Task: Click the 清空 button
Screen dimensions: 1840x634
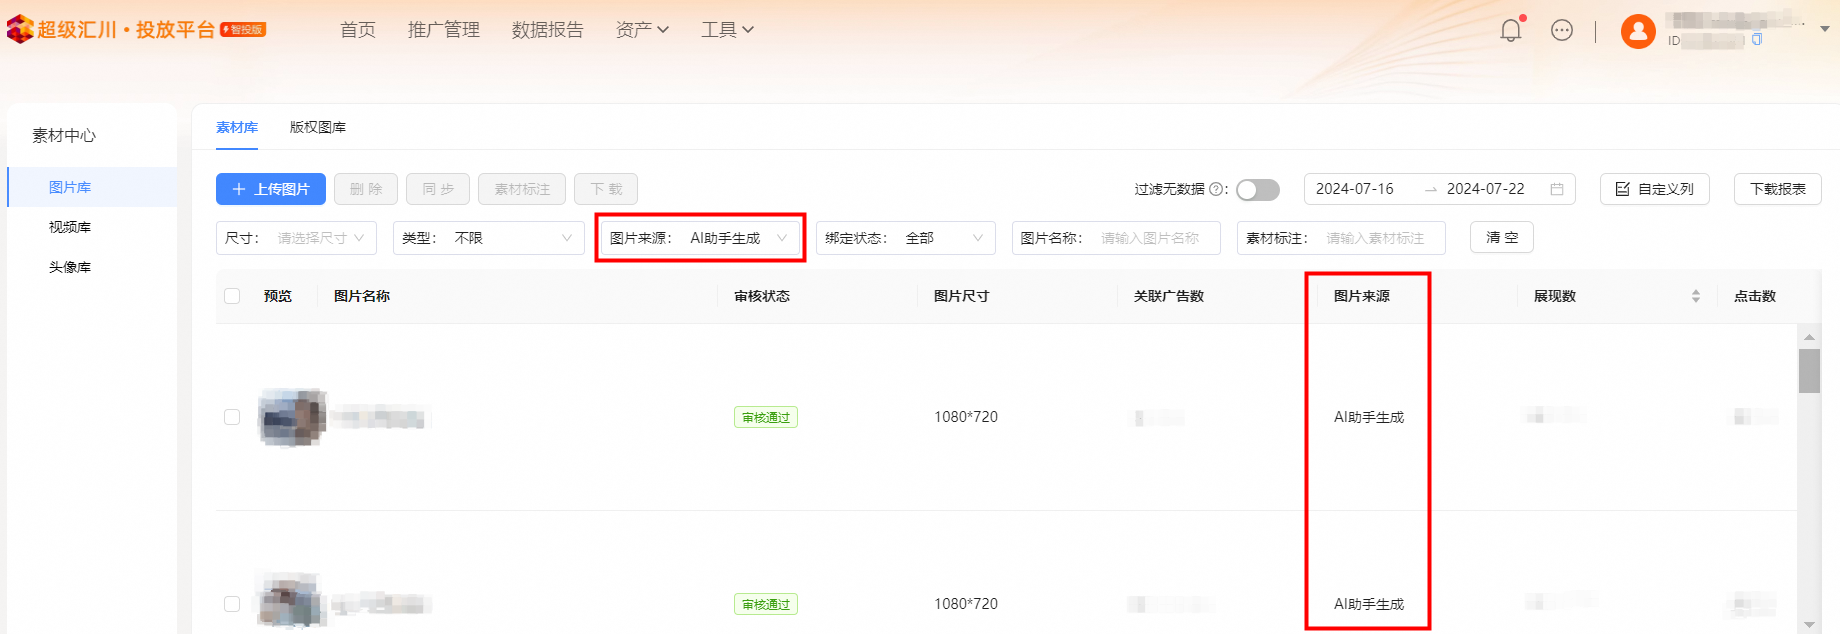Action: click(1502, 238)
